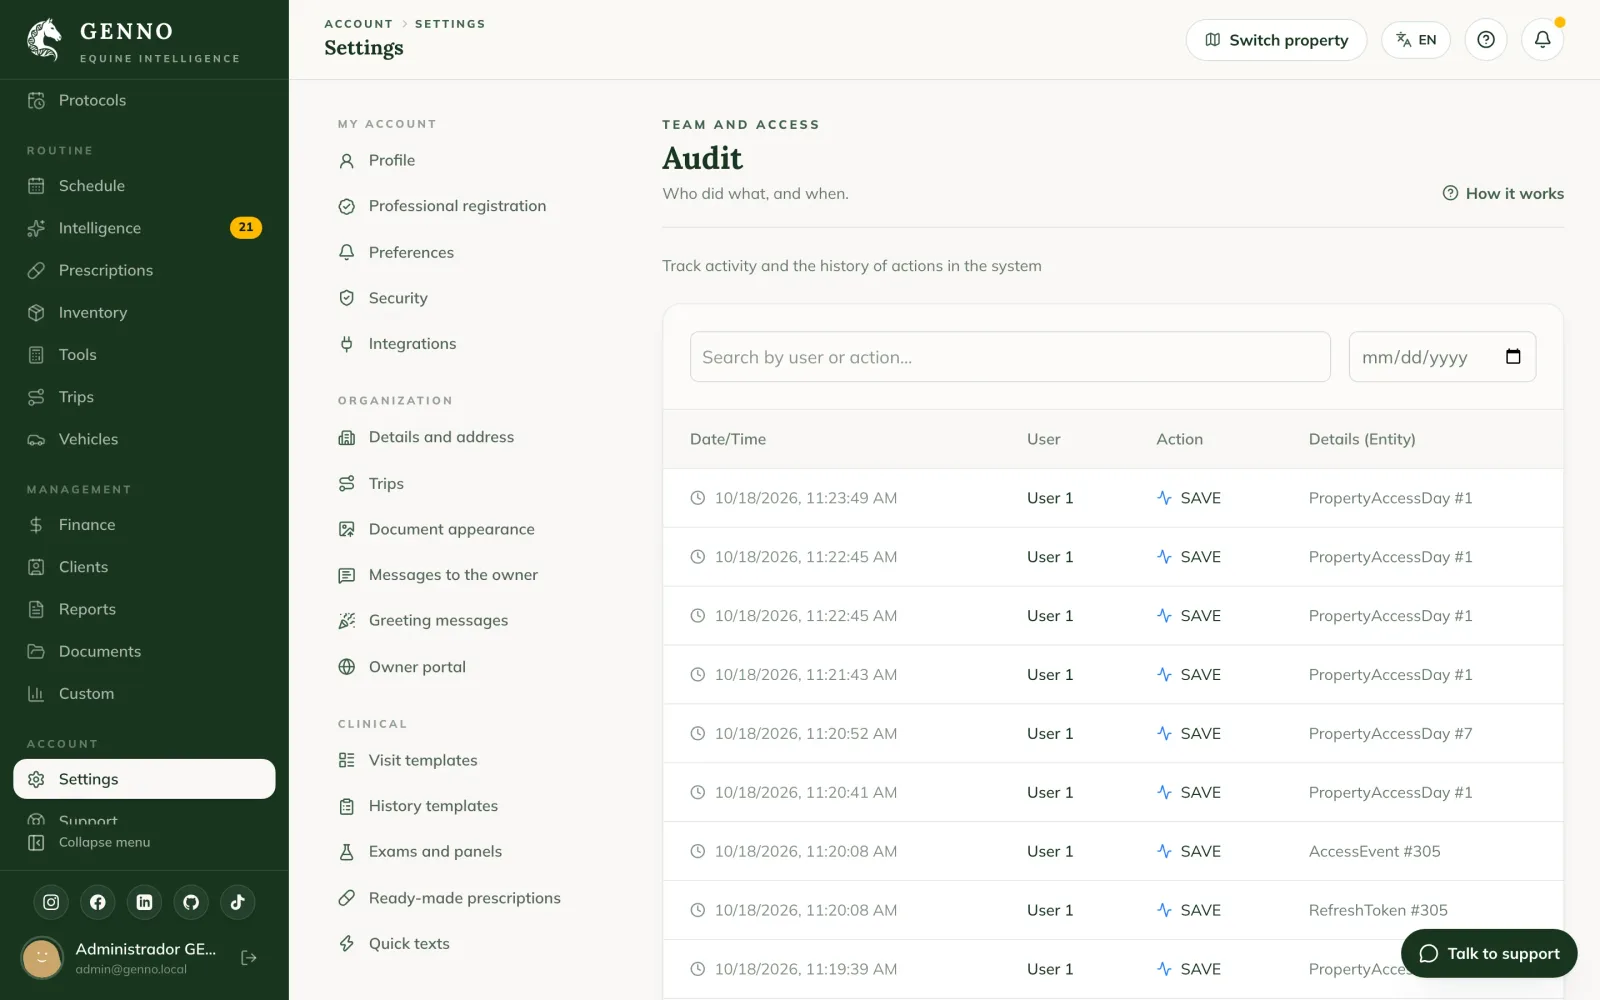This screenshot has width=1600, height=1000.
Task: Open notifications bell icon
Action: tap(1542, 40)
